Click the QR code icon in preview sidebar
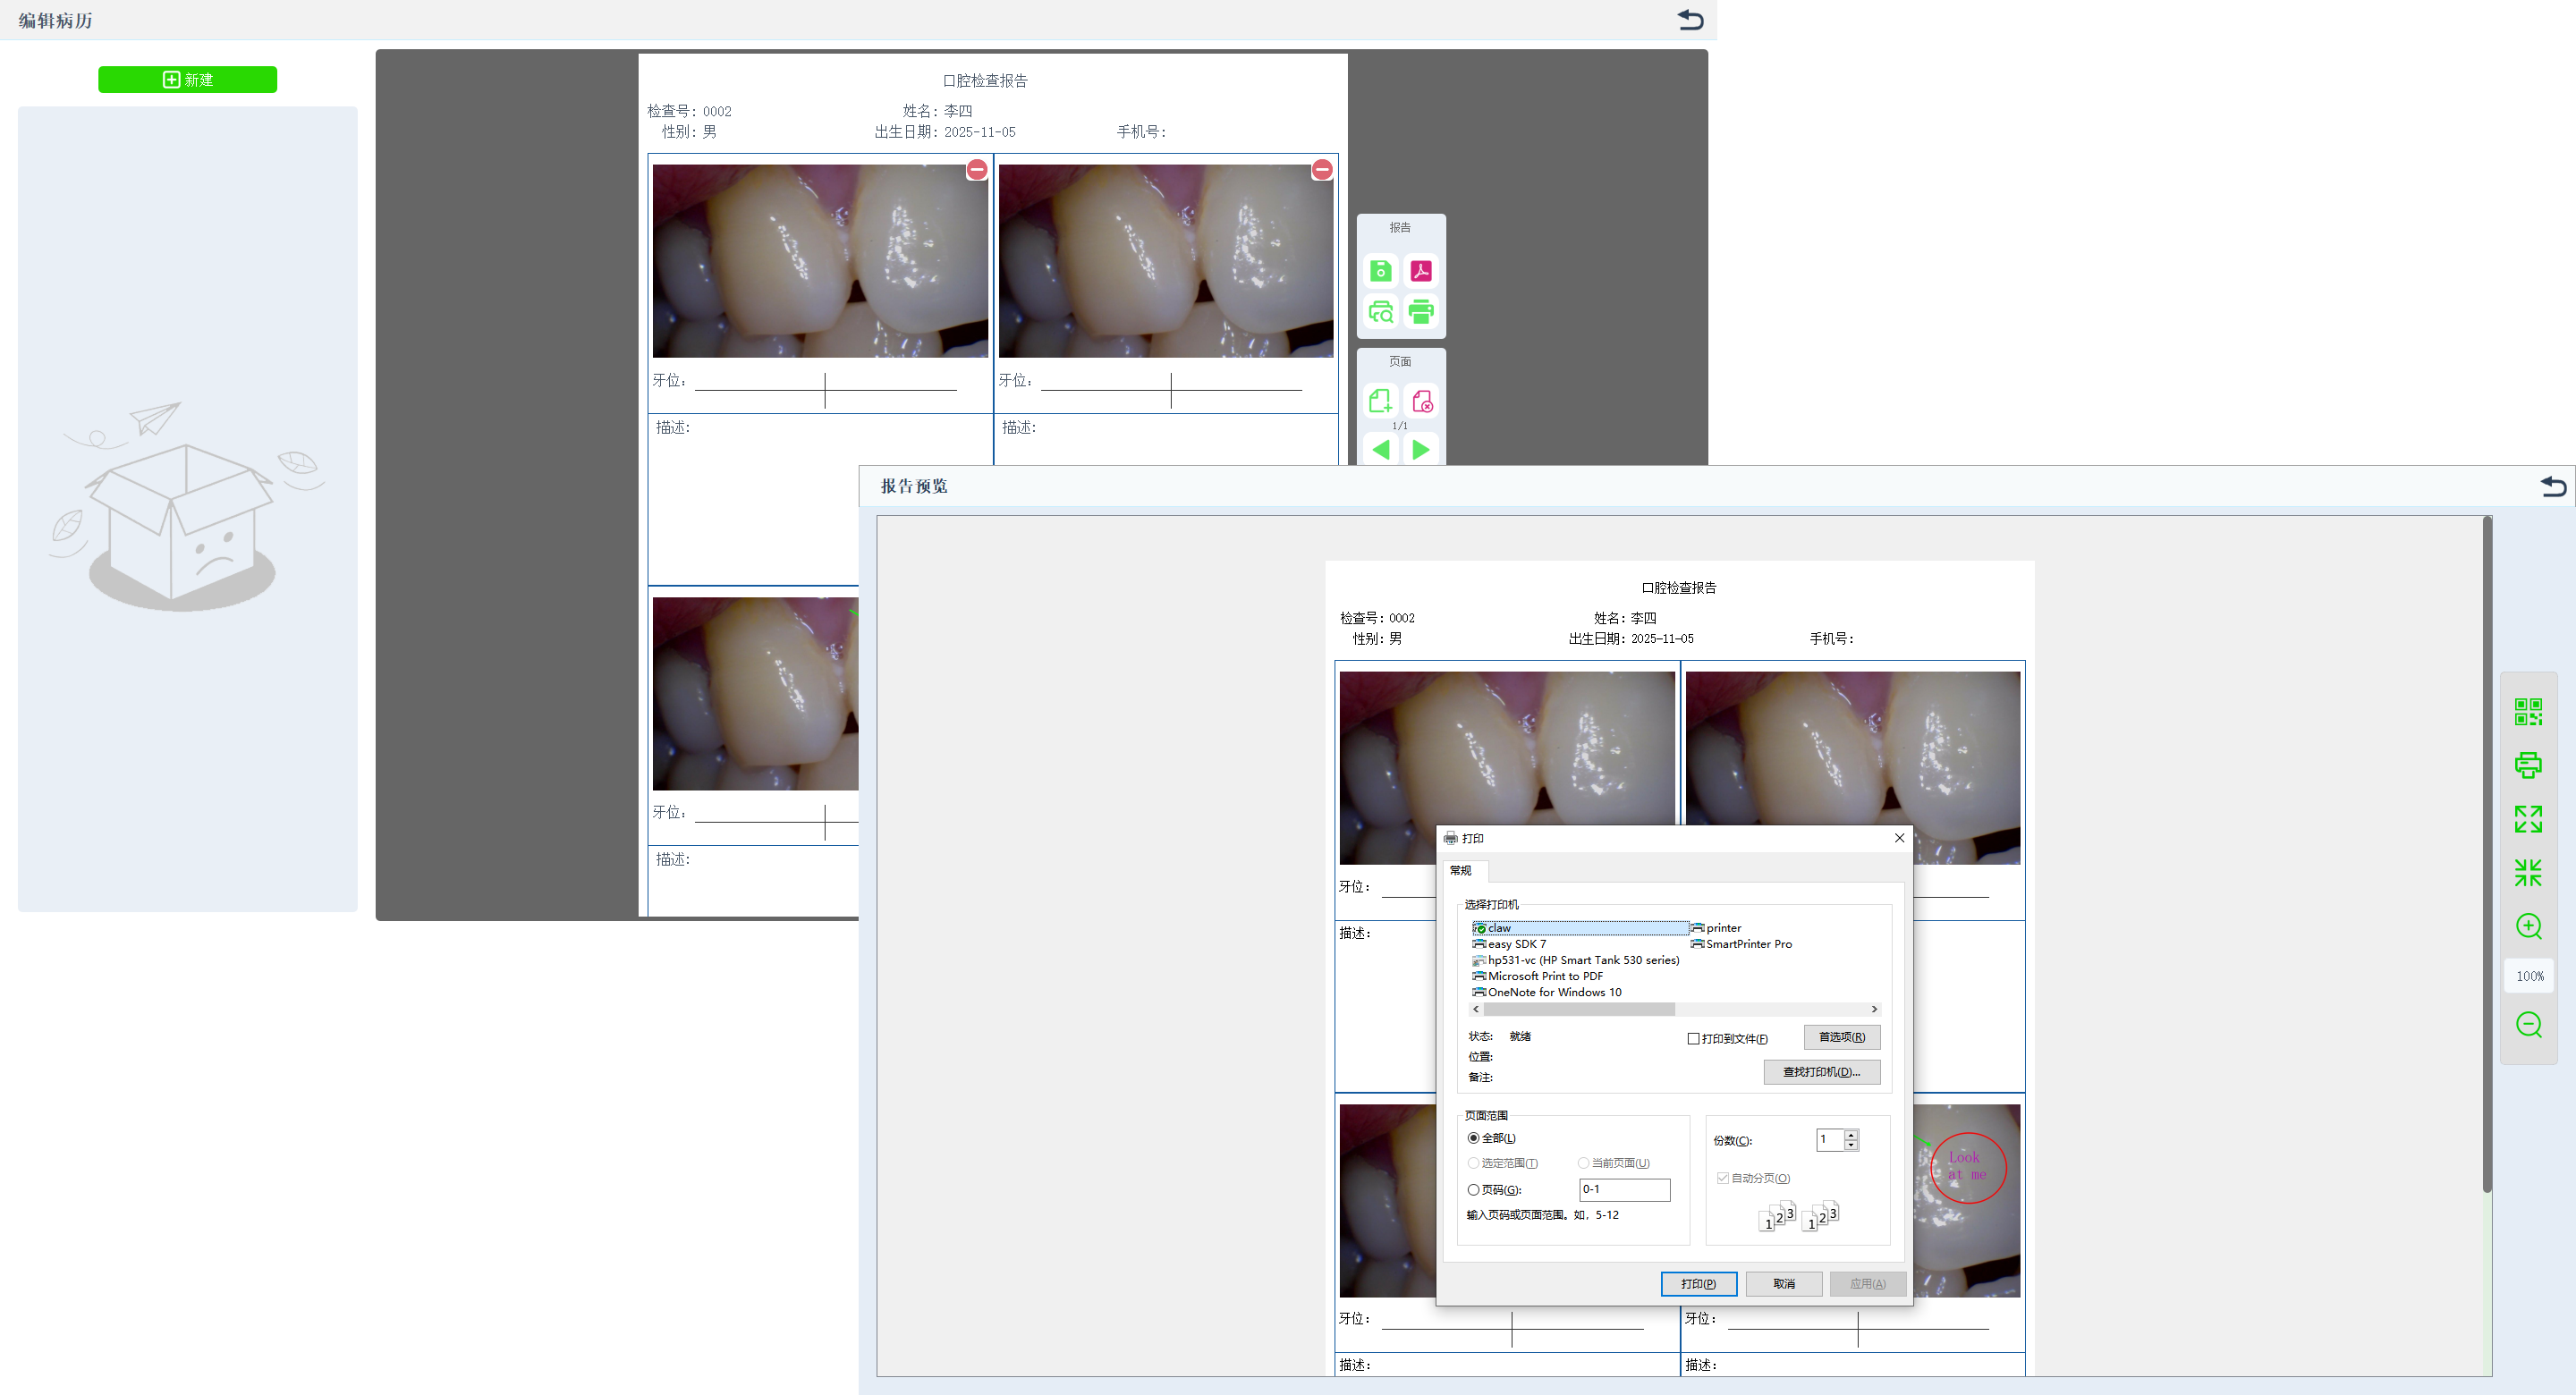The width and height of the screenshot is (2576, 1395). click(2528, 712)
